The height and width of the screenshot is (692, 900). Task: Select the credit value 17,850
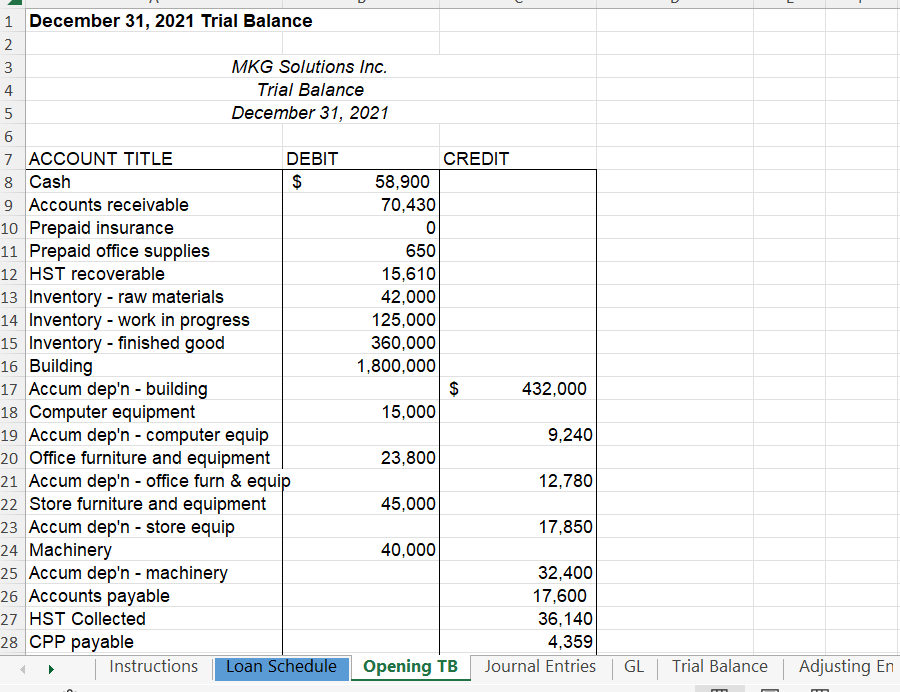click(x=518, y=527)
